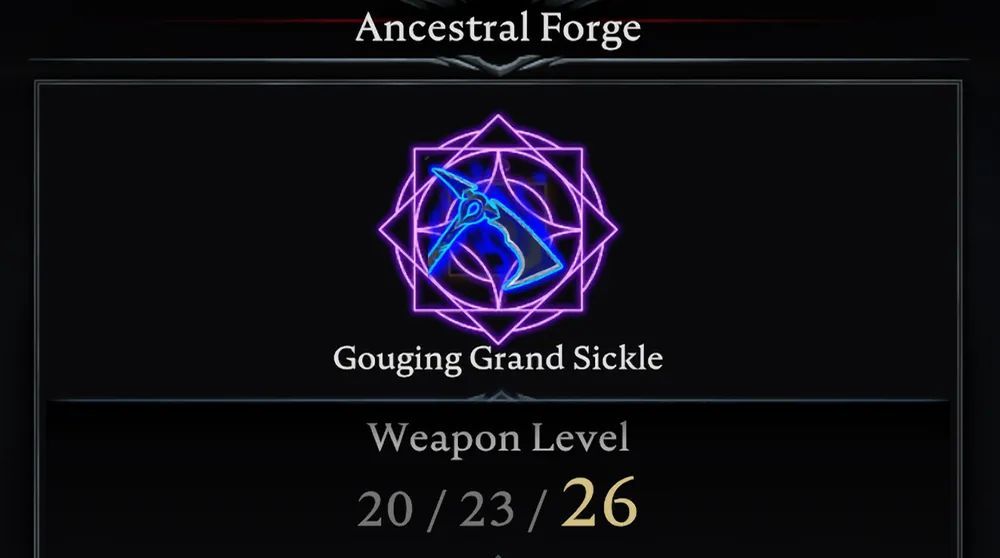The height and width of the screenshot is (558, 1000).
Task: Select weapon level 20 option
Action: pos(385,510)
